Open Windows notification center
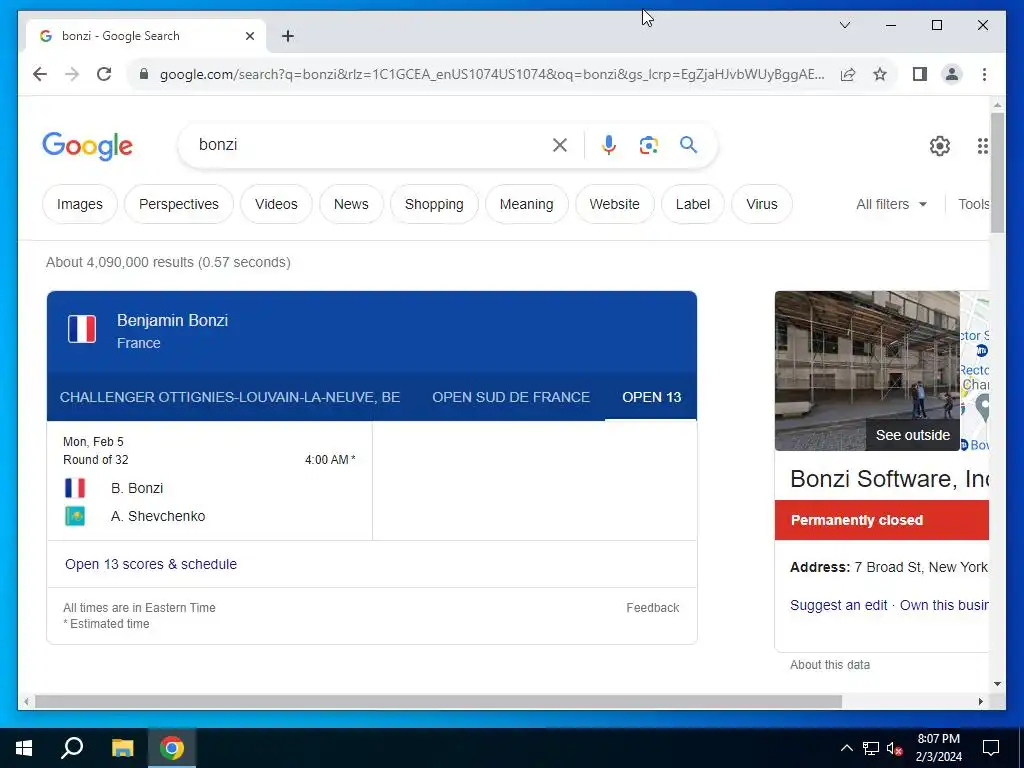 (991, 748)
